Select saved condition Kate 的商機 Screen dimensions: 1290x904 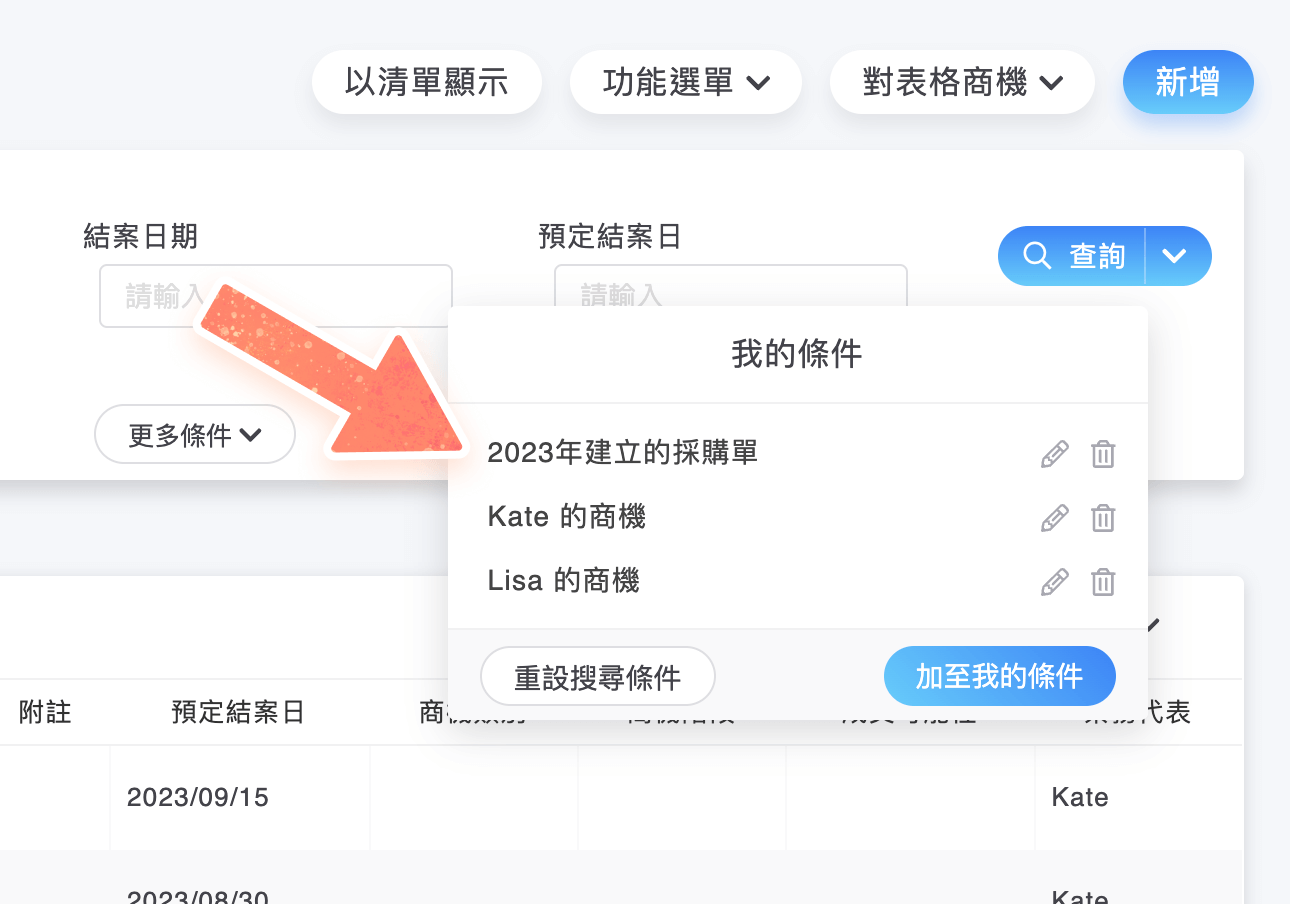(x=566, y=517)
